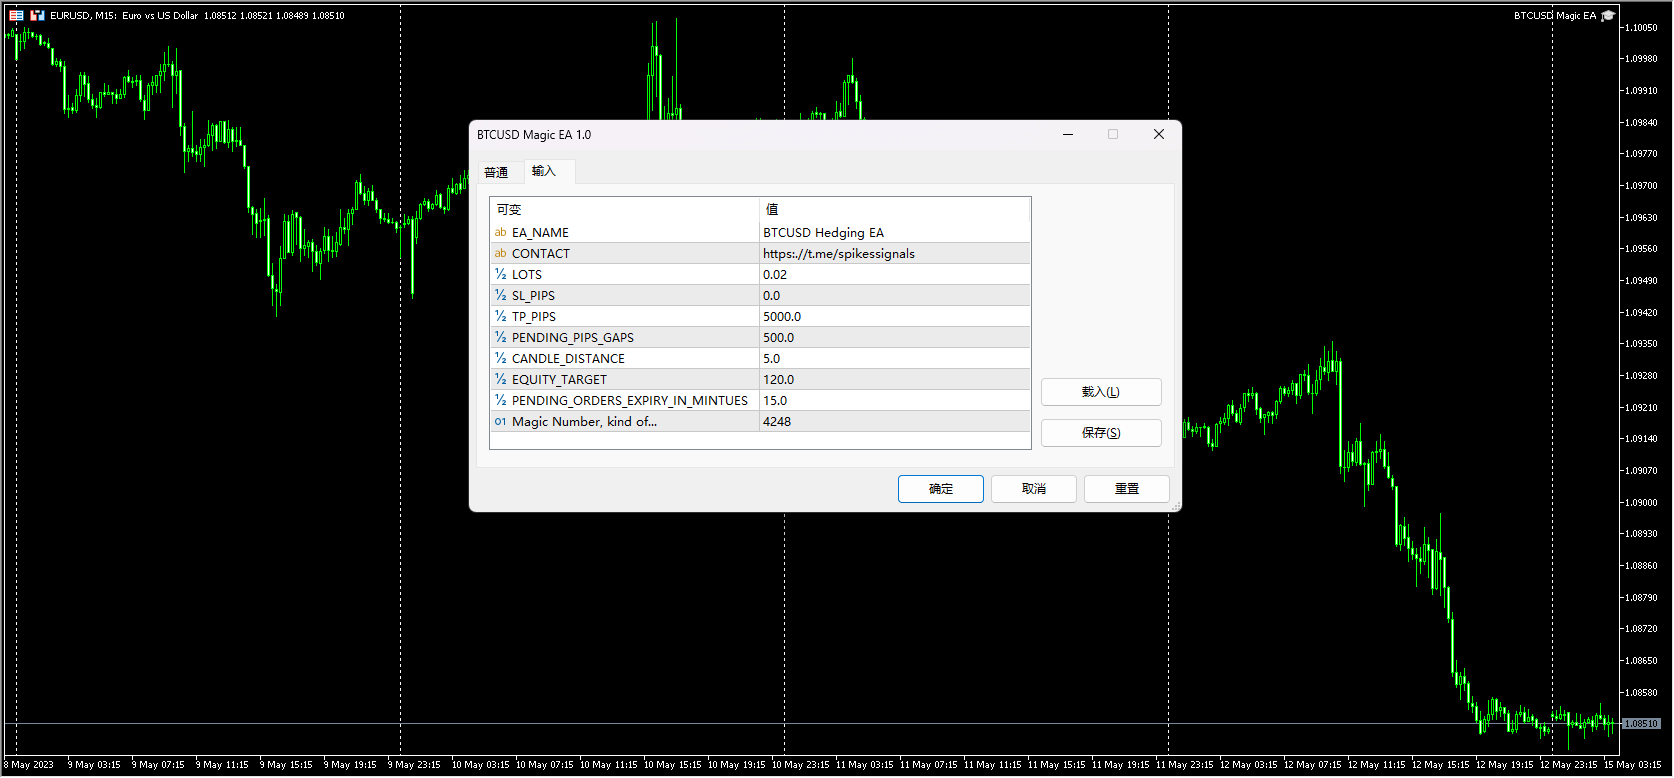Click the type icon beside CONTACT
This screenshot has width=1674, height=778.
click(500, 254)
